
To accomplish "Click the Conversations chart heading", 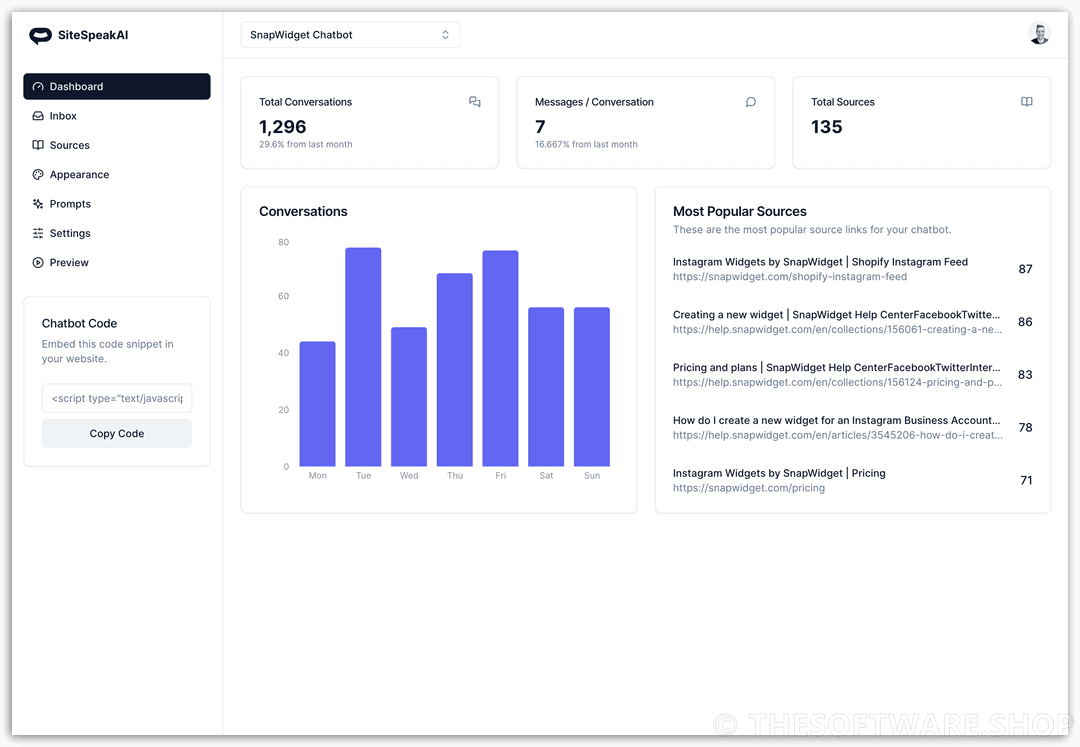I will click(x=303, y=211).
